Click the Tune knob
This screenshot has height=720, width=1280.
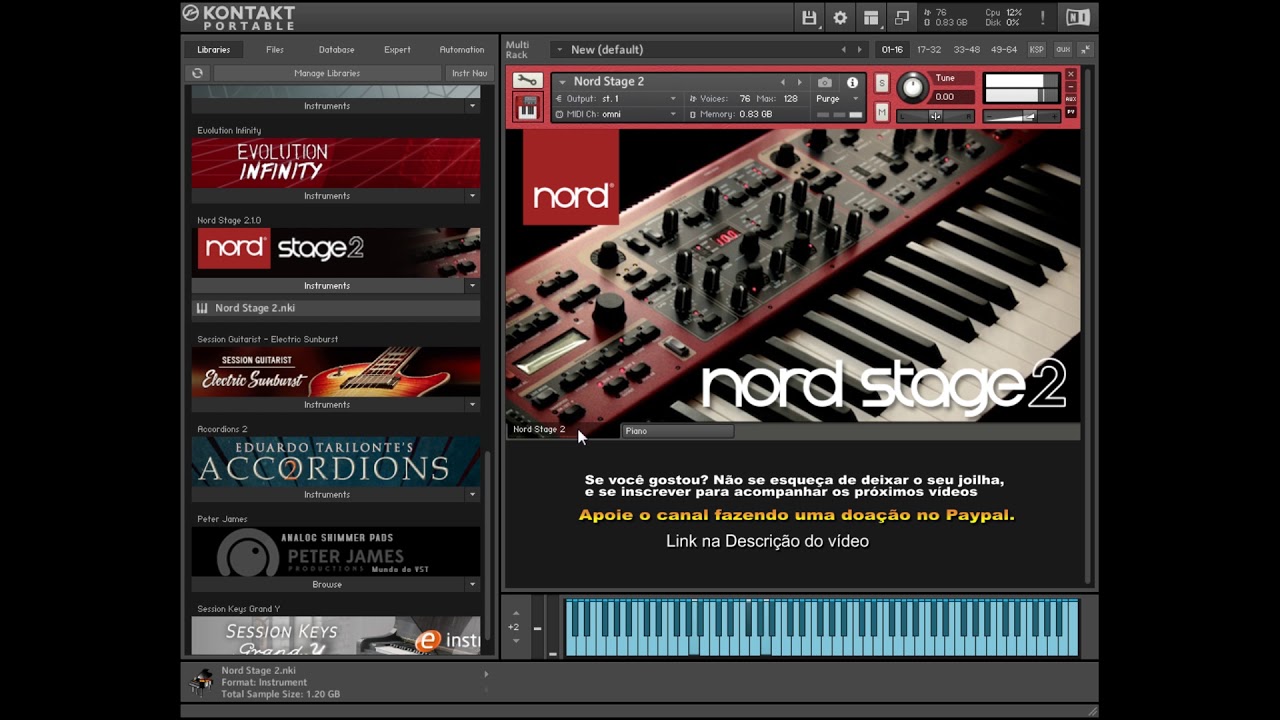pyautogui.click(x=912, y=87)
